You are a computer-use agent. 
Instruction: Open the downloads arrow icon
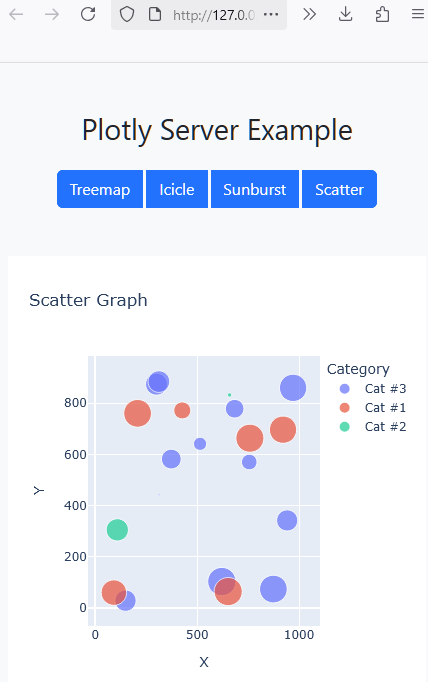coord(345,14)
